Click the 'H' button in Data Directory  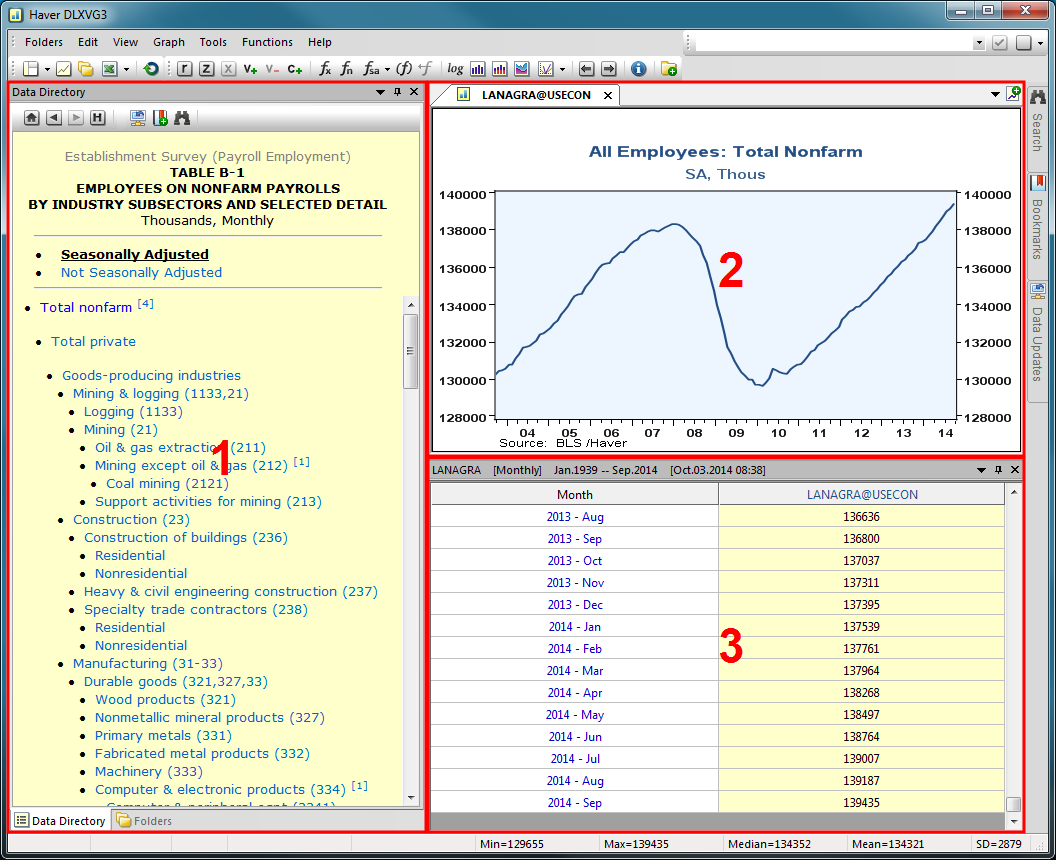click(98, 118)
